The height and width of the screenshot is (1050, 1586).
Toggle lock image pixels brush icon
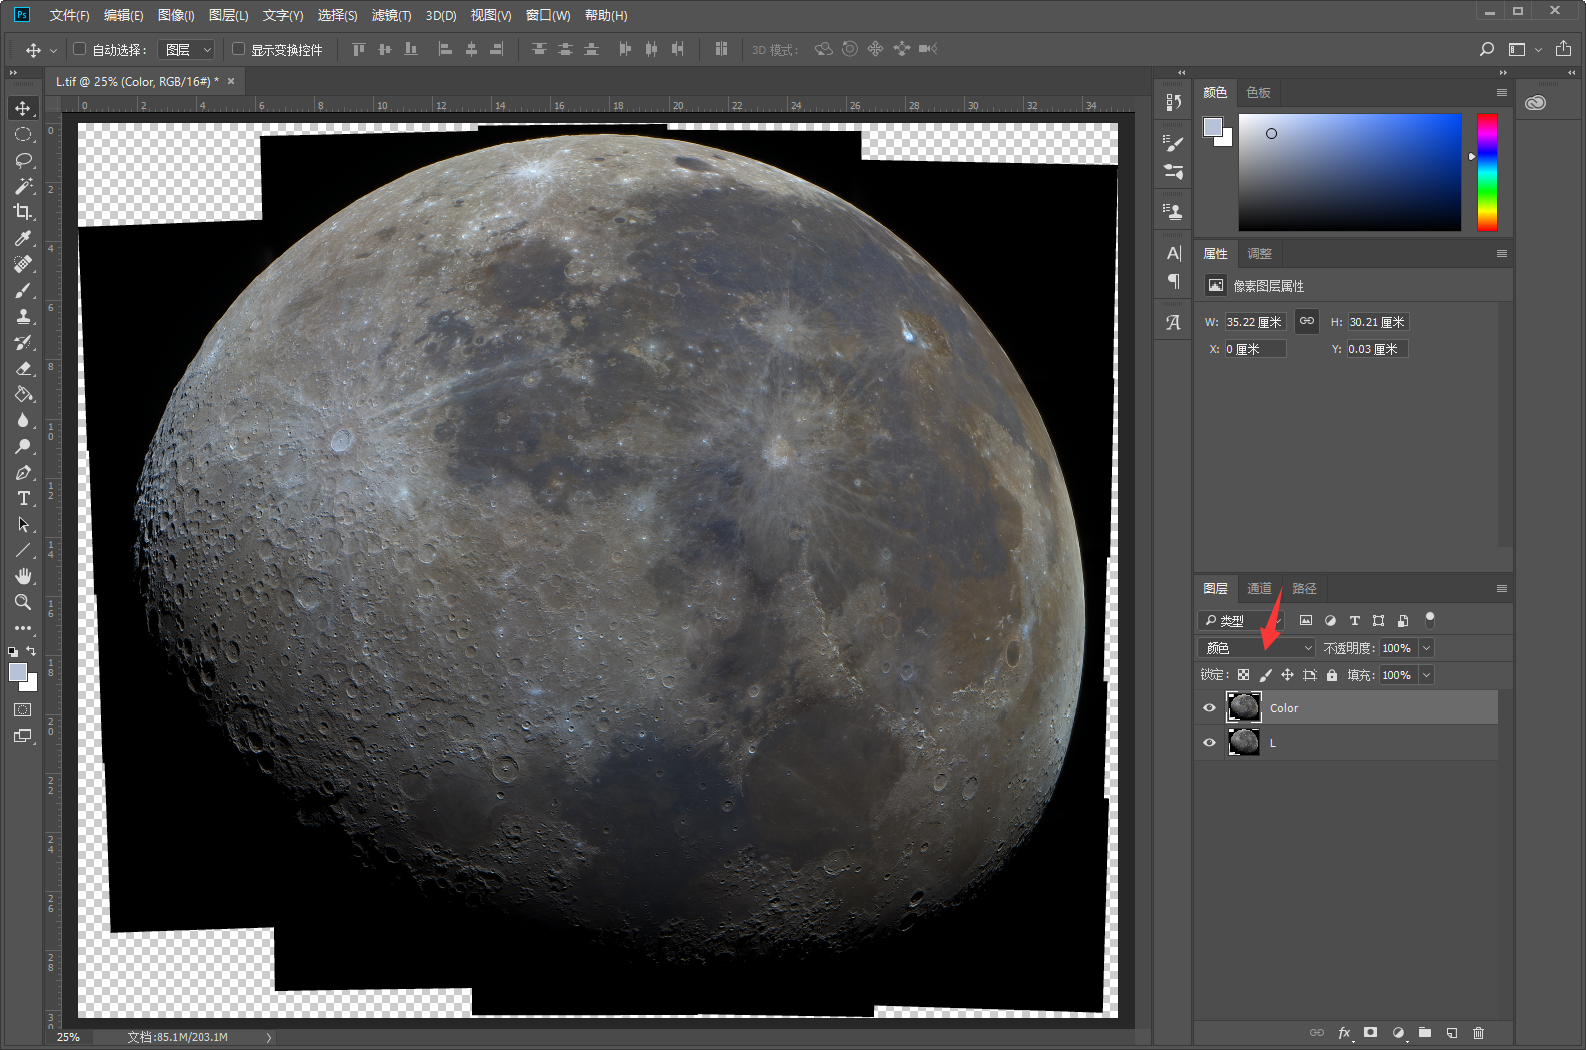tap(1265, 675)
